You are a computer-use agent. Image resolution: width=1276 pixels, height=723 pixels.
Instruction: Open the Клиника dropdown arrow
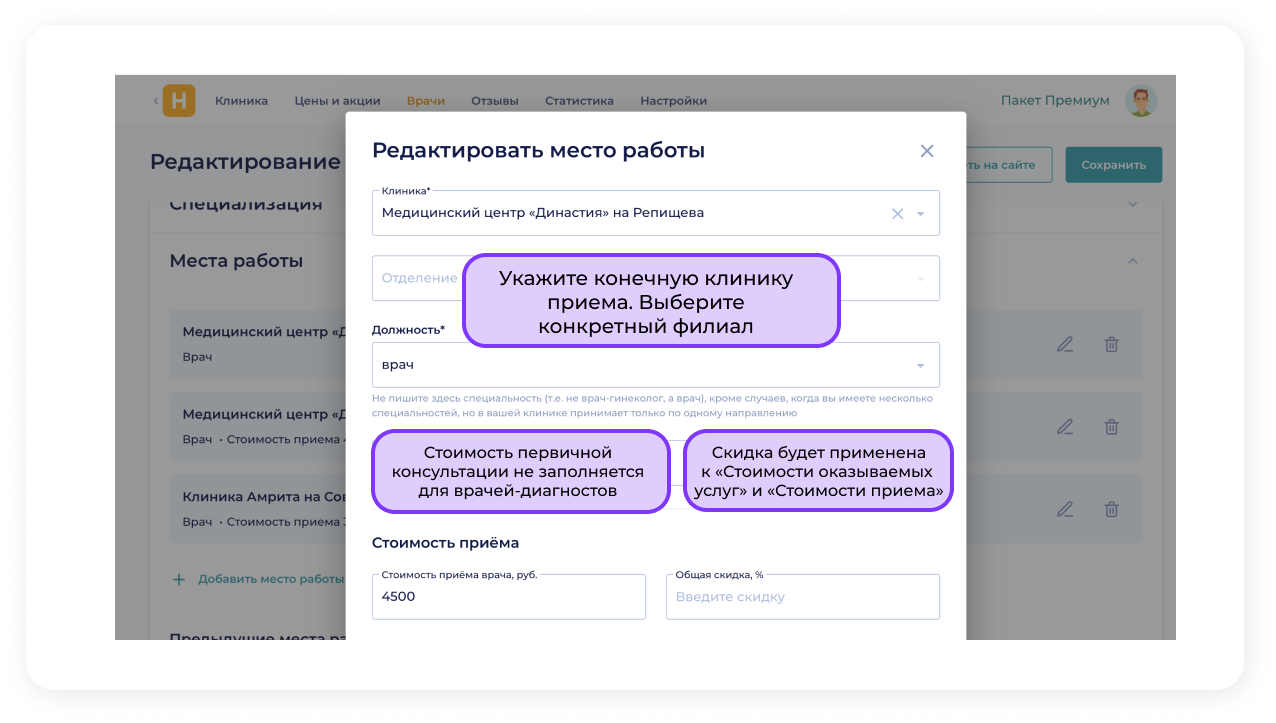921,213
